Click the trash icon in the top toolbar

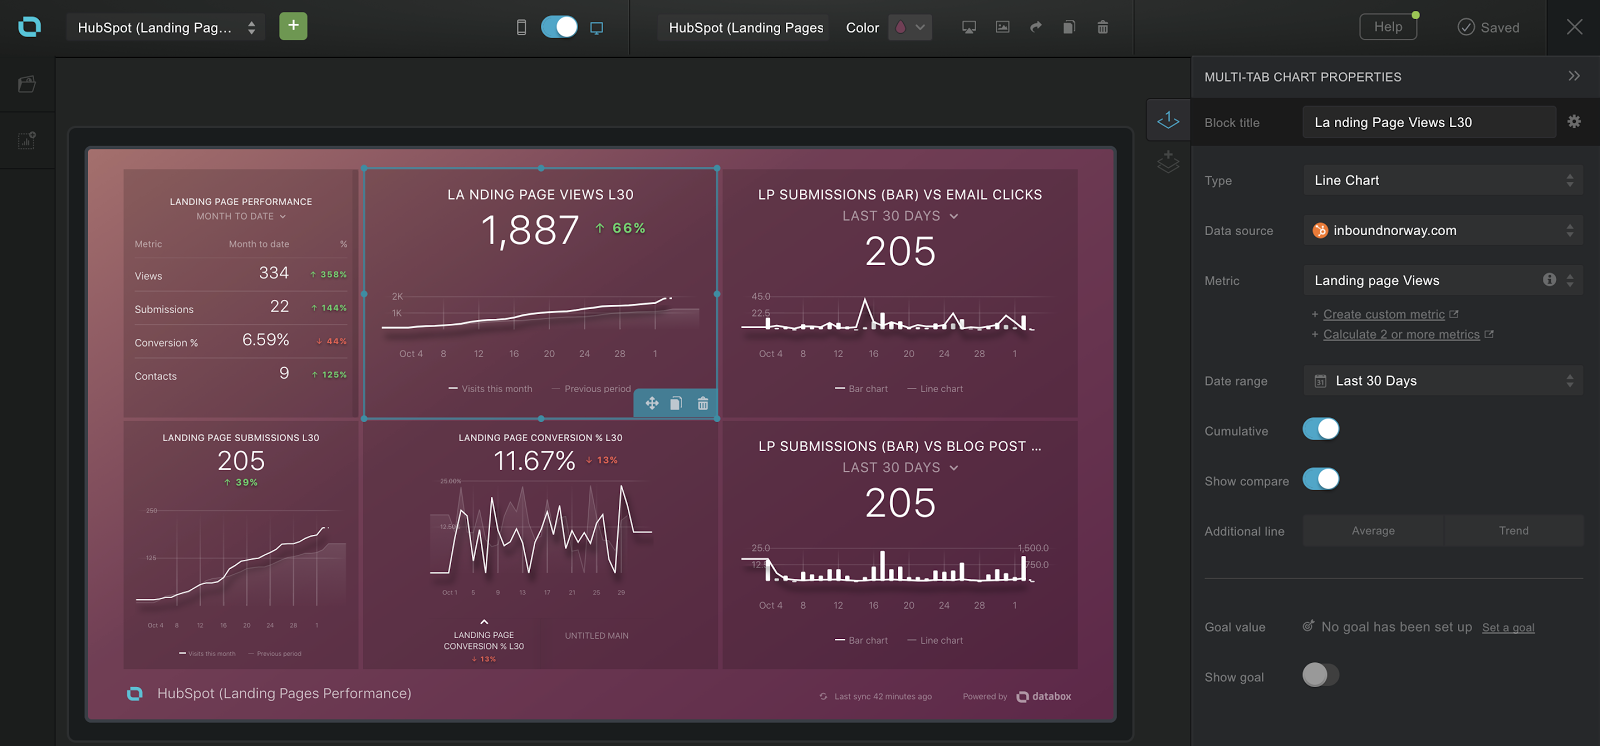point(1102,27)
